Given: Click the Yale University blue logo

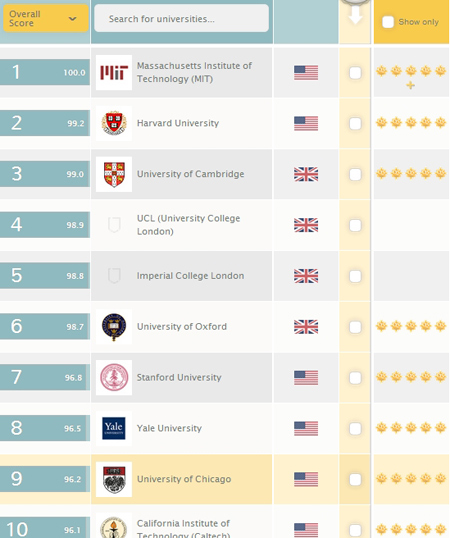Looking at the screenshot, I should (x=114, y=428).
